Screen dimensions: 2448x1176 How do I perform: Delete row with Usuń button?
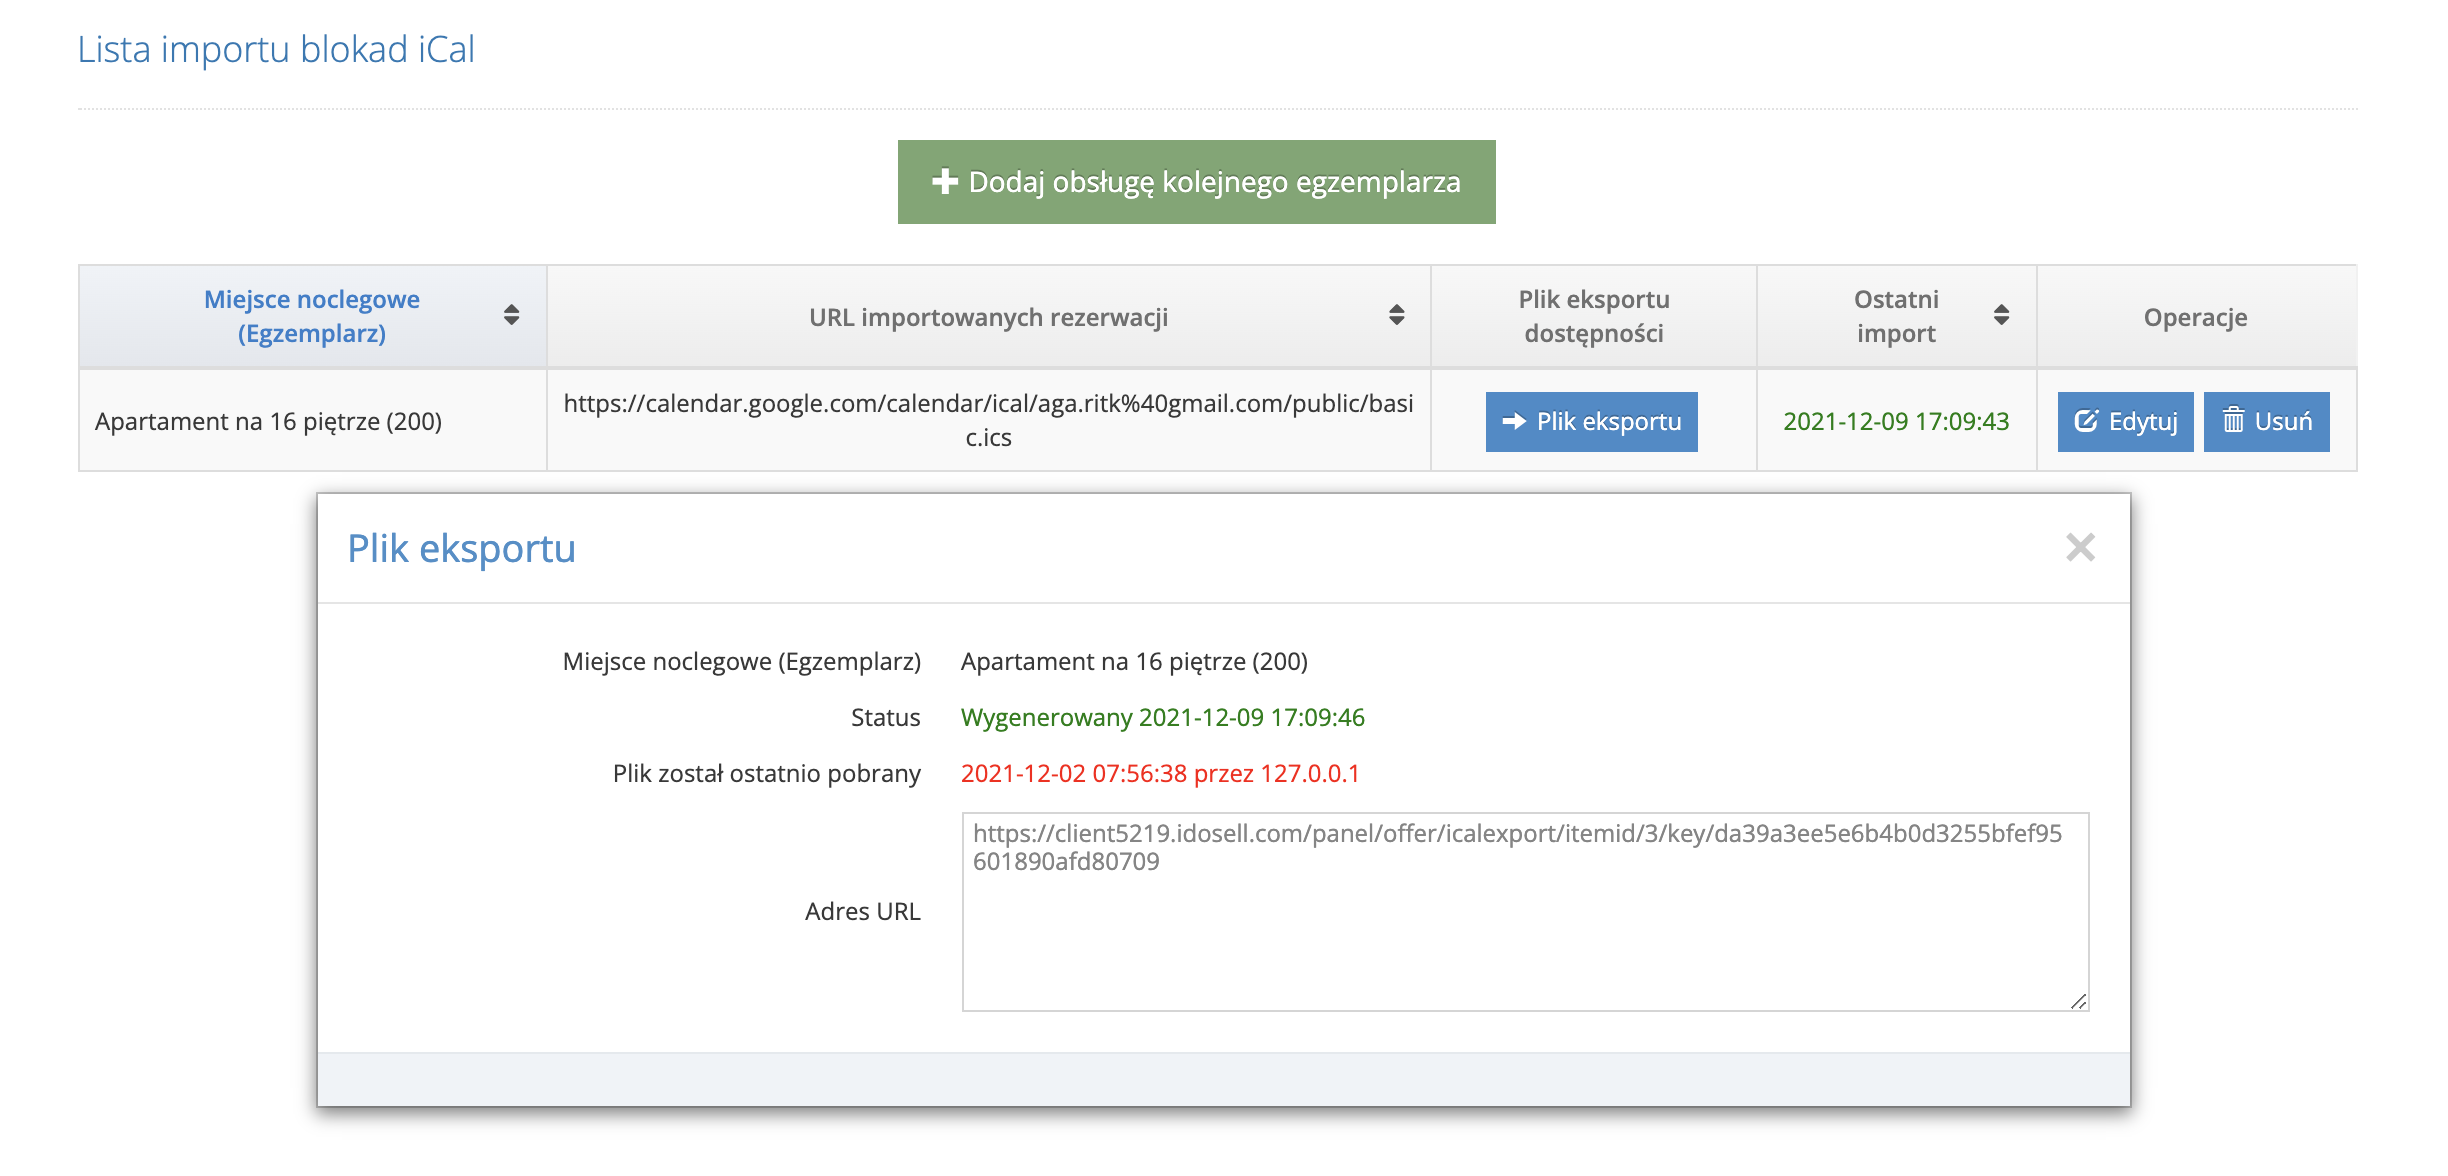pyautogui.click(x=2266, y=422)
